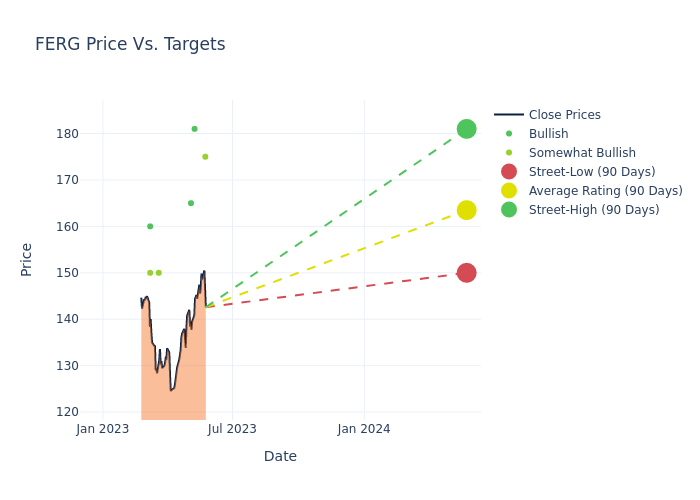Viewport: 700px width, 500px height.
Task: Click the chart title FERG Price Vs. Targets
Action: [x=130, y=44]
